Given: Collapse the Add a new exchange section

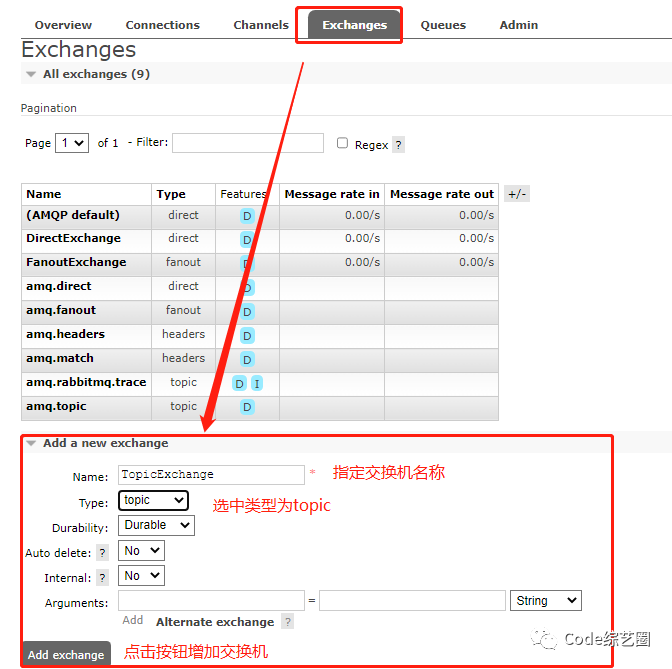Looking at the screenshot, I should (31, 443).
